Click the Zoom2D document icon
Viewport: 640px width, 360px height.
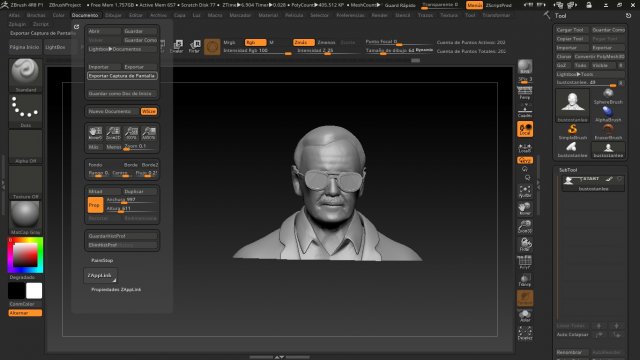pyautogui.click(x=113, y=133)
